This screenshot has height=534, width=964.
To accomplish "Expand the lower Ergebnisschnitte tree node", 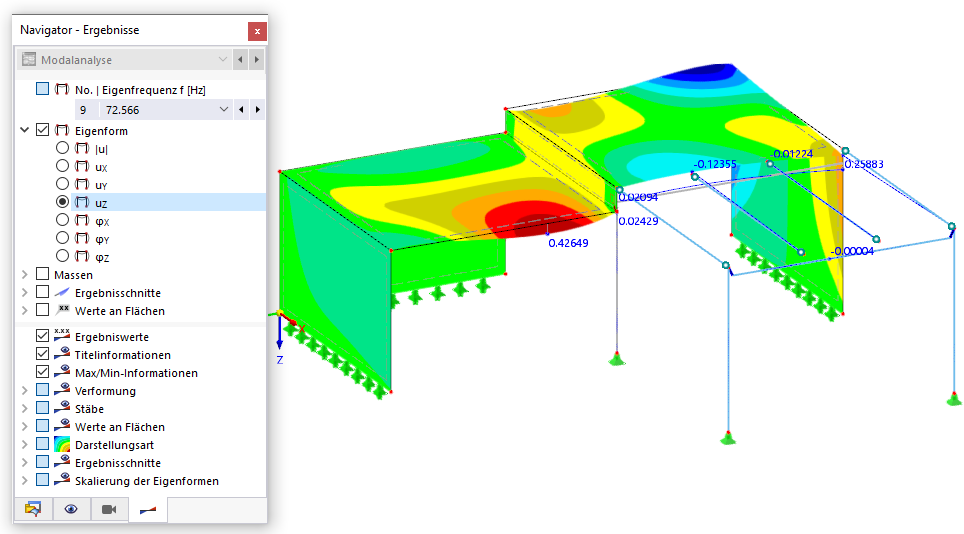I will (25, 462).
